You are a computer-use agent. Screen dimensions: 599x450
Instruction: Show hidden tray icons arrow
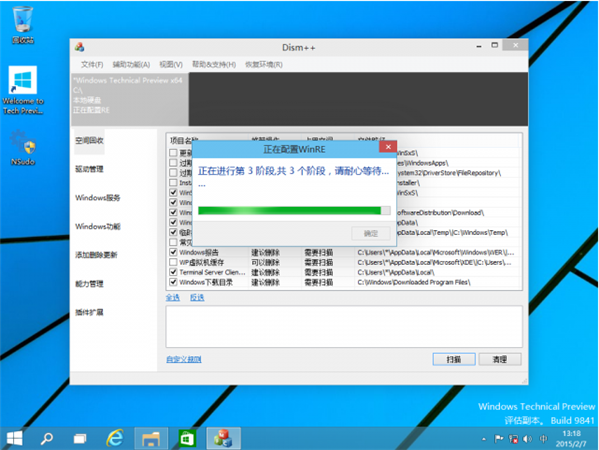coord(484,439)
